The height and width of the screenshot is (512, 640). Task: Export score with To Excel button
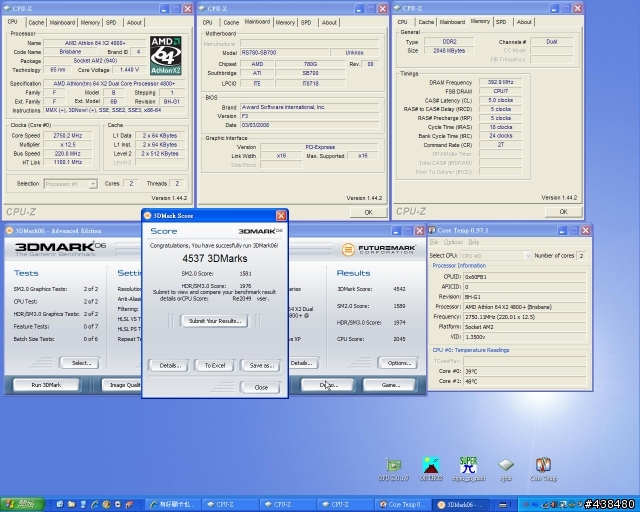coord(215,365)
